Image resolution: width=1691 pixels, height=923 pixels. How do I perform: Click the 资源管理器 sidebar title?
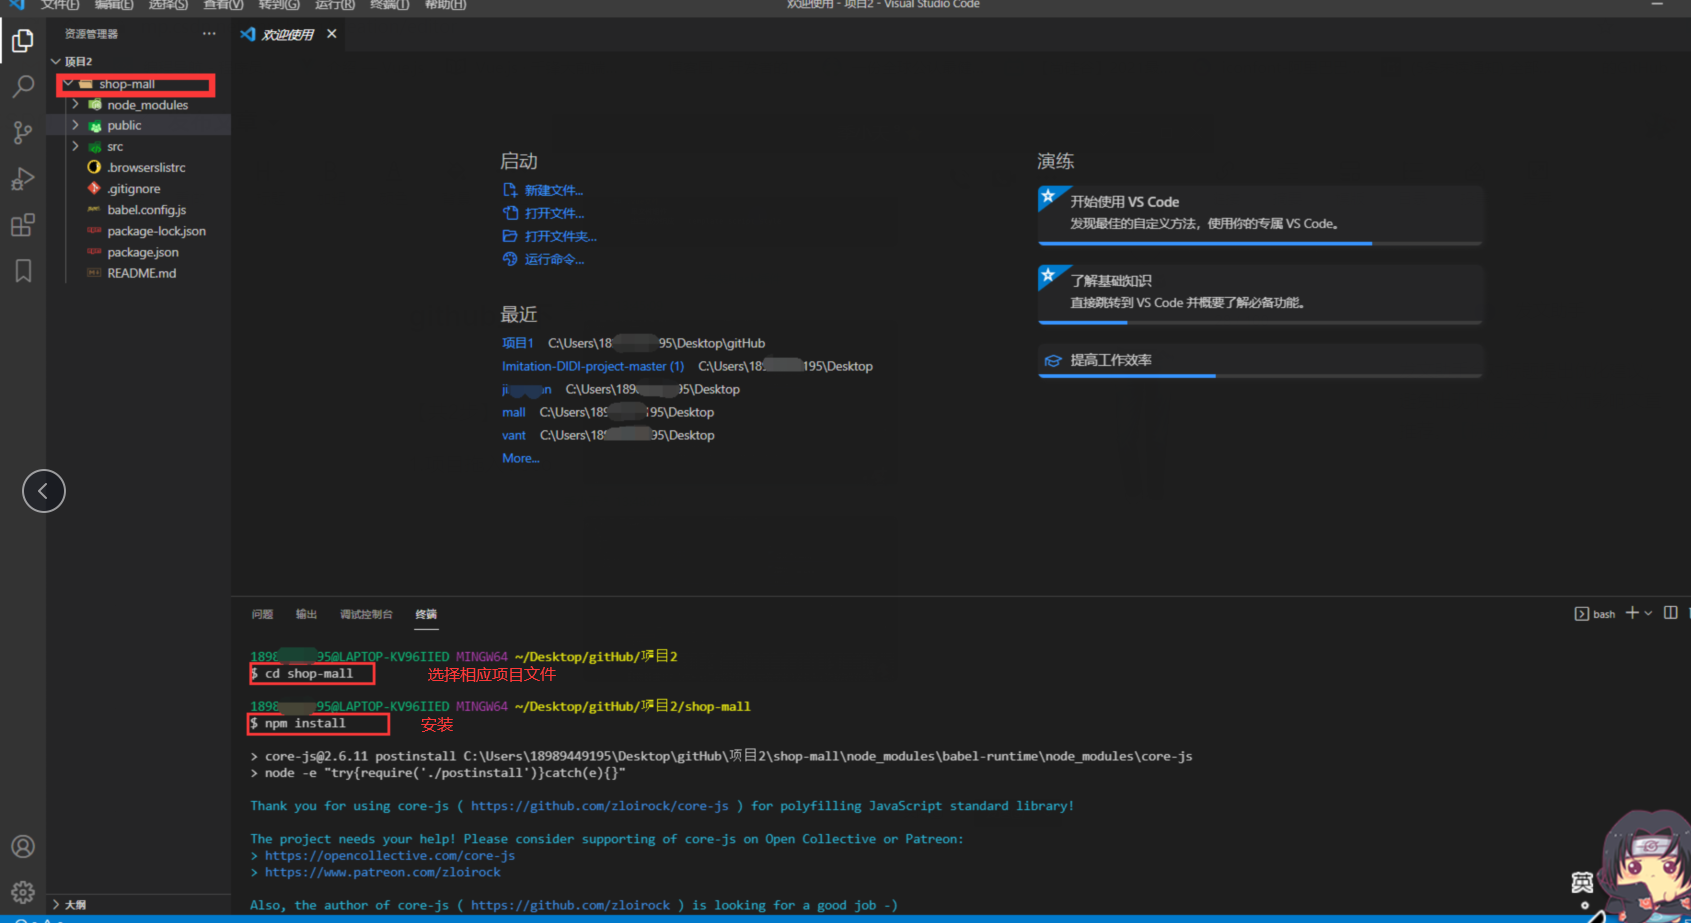coord(91,34)
